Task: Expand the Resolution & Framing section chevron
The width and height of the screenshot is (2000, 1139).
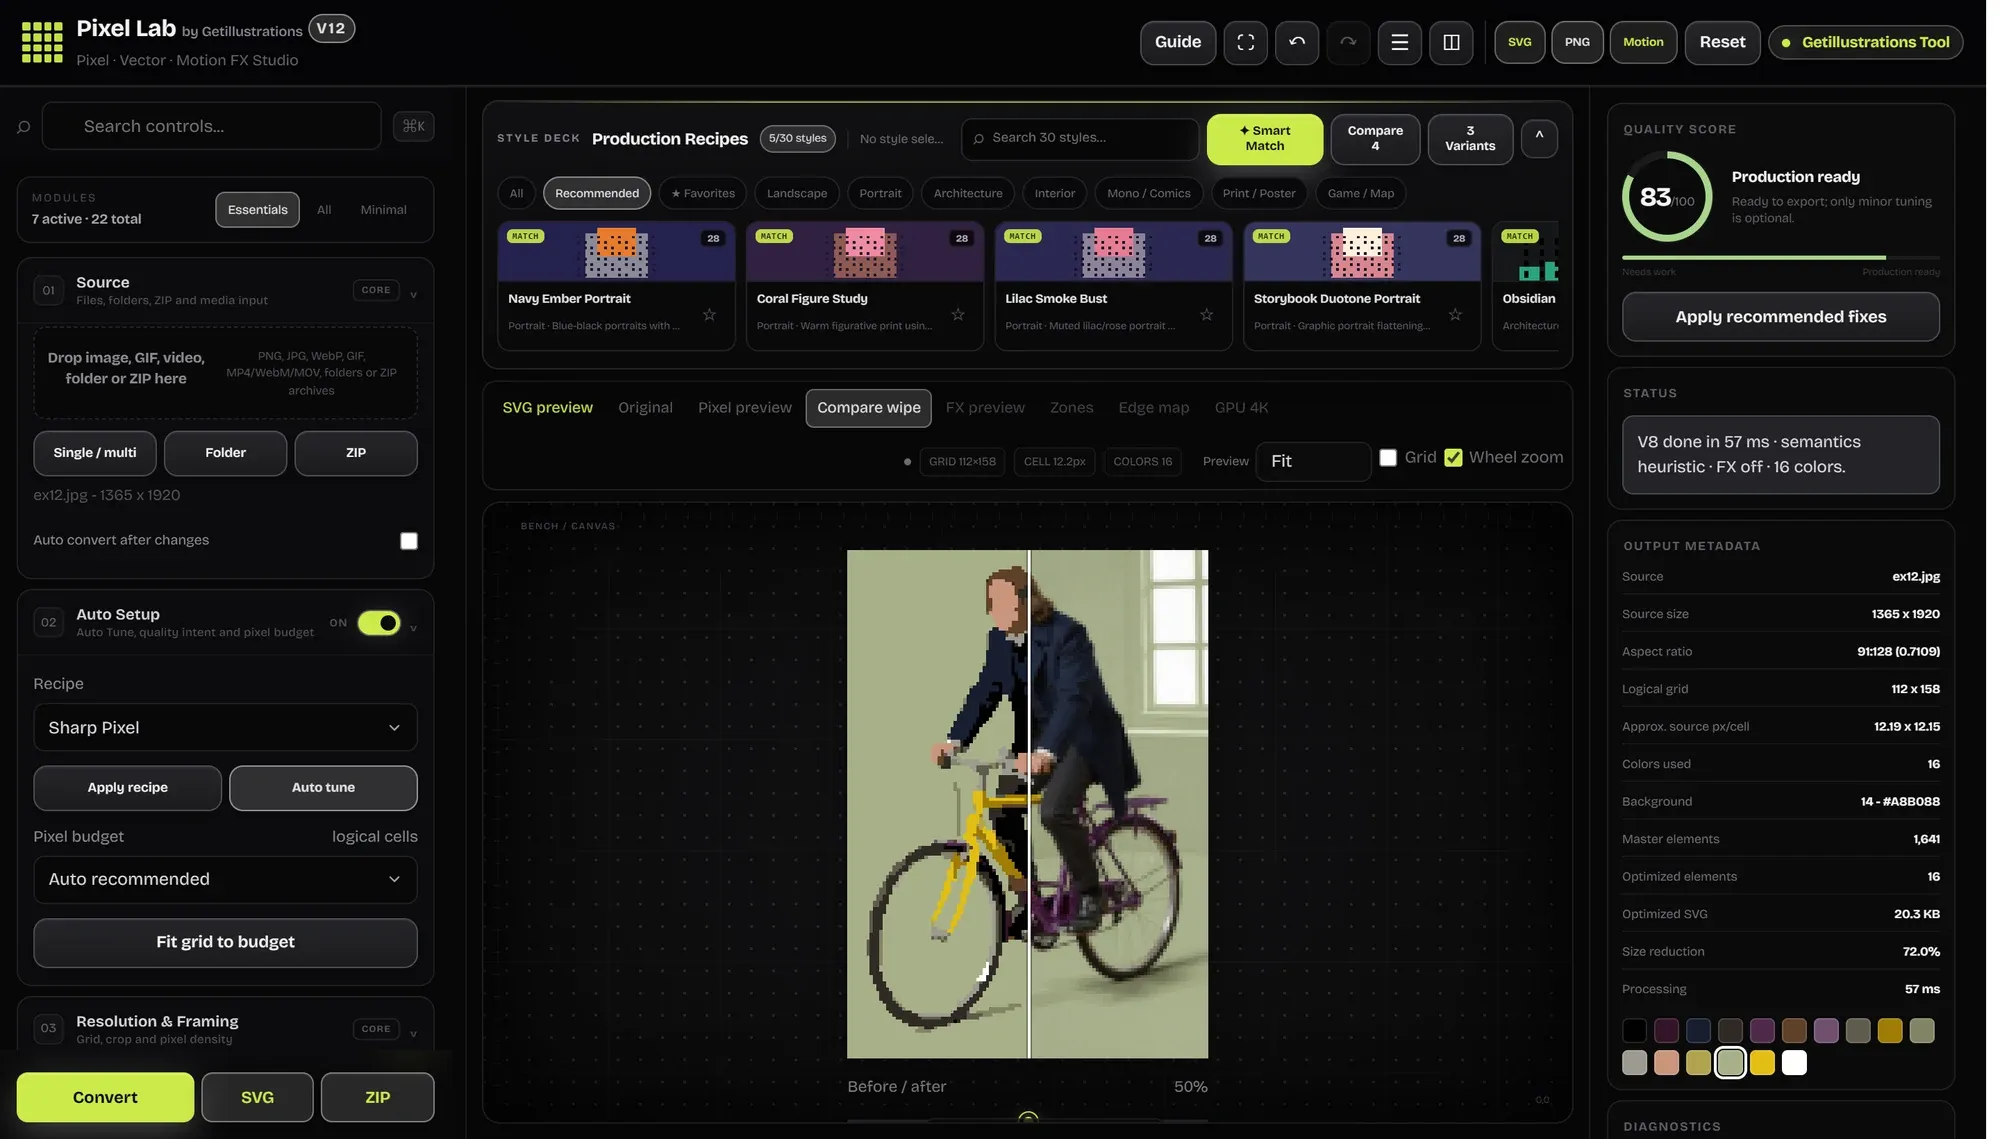Action: pyautogui.click(x=413, y=1033)
